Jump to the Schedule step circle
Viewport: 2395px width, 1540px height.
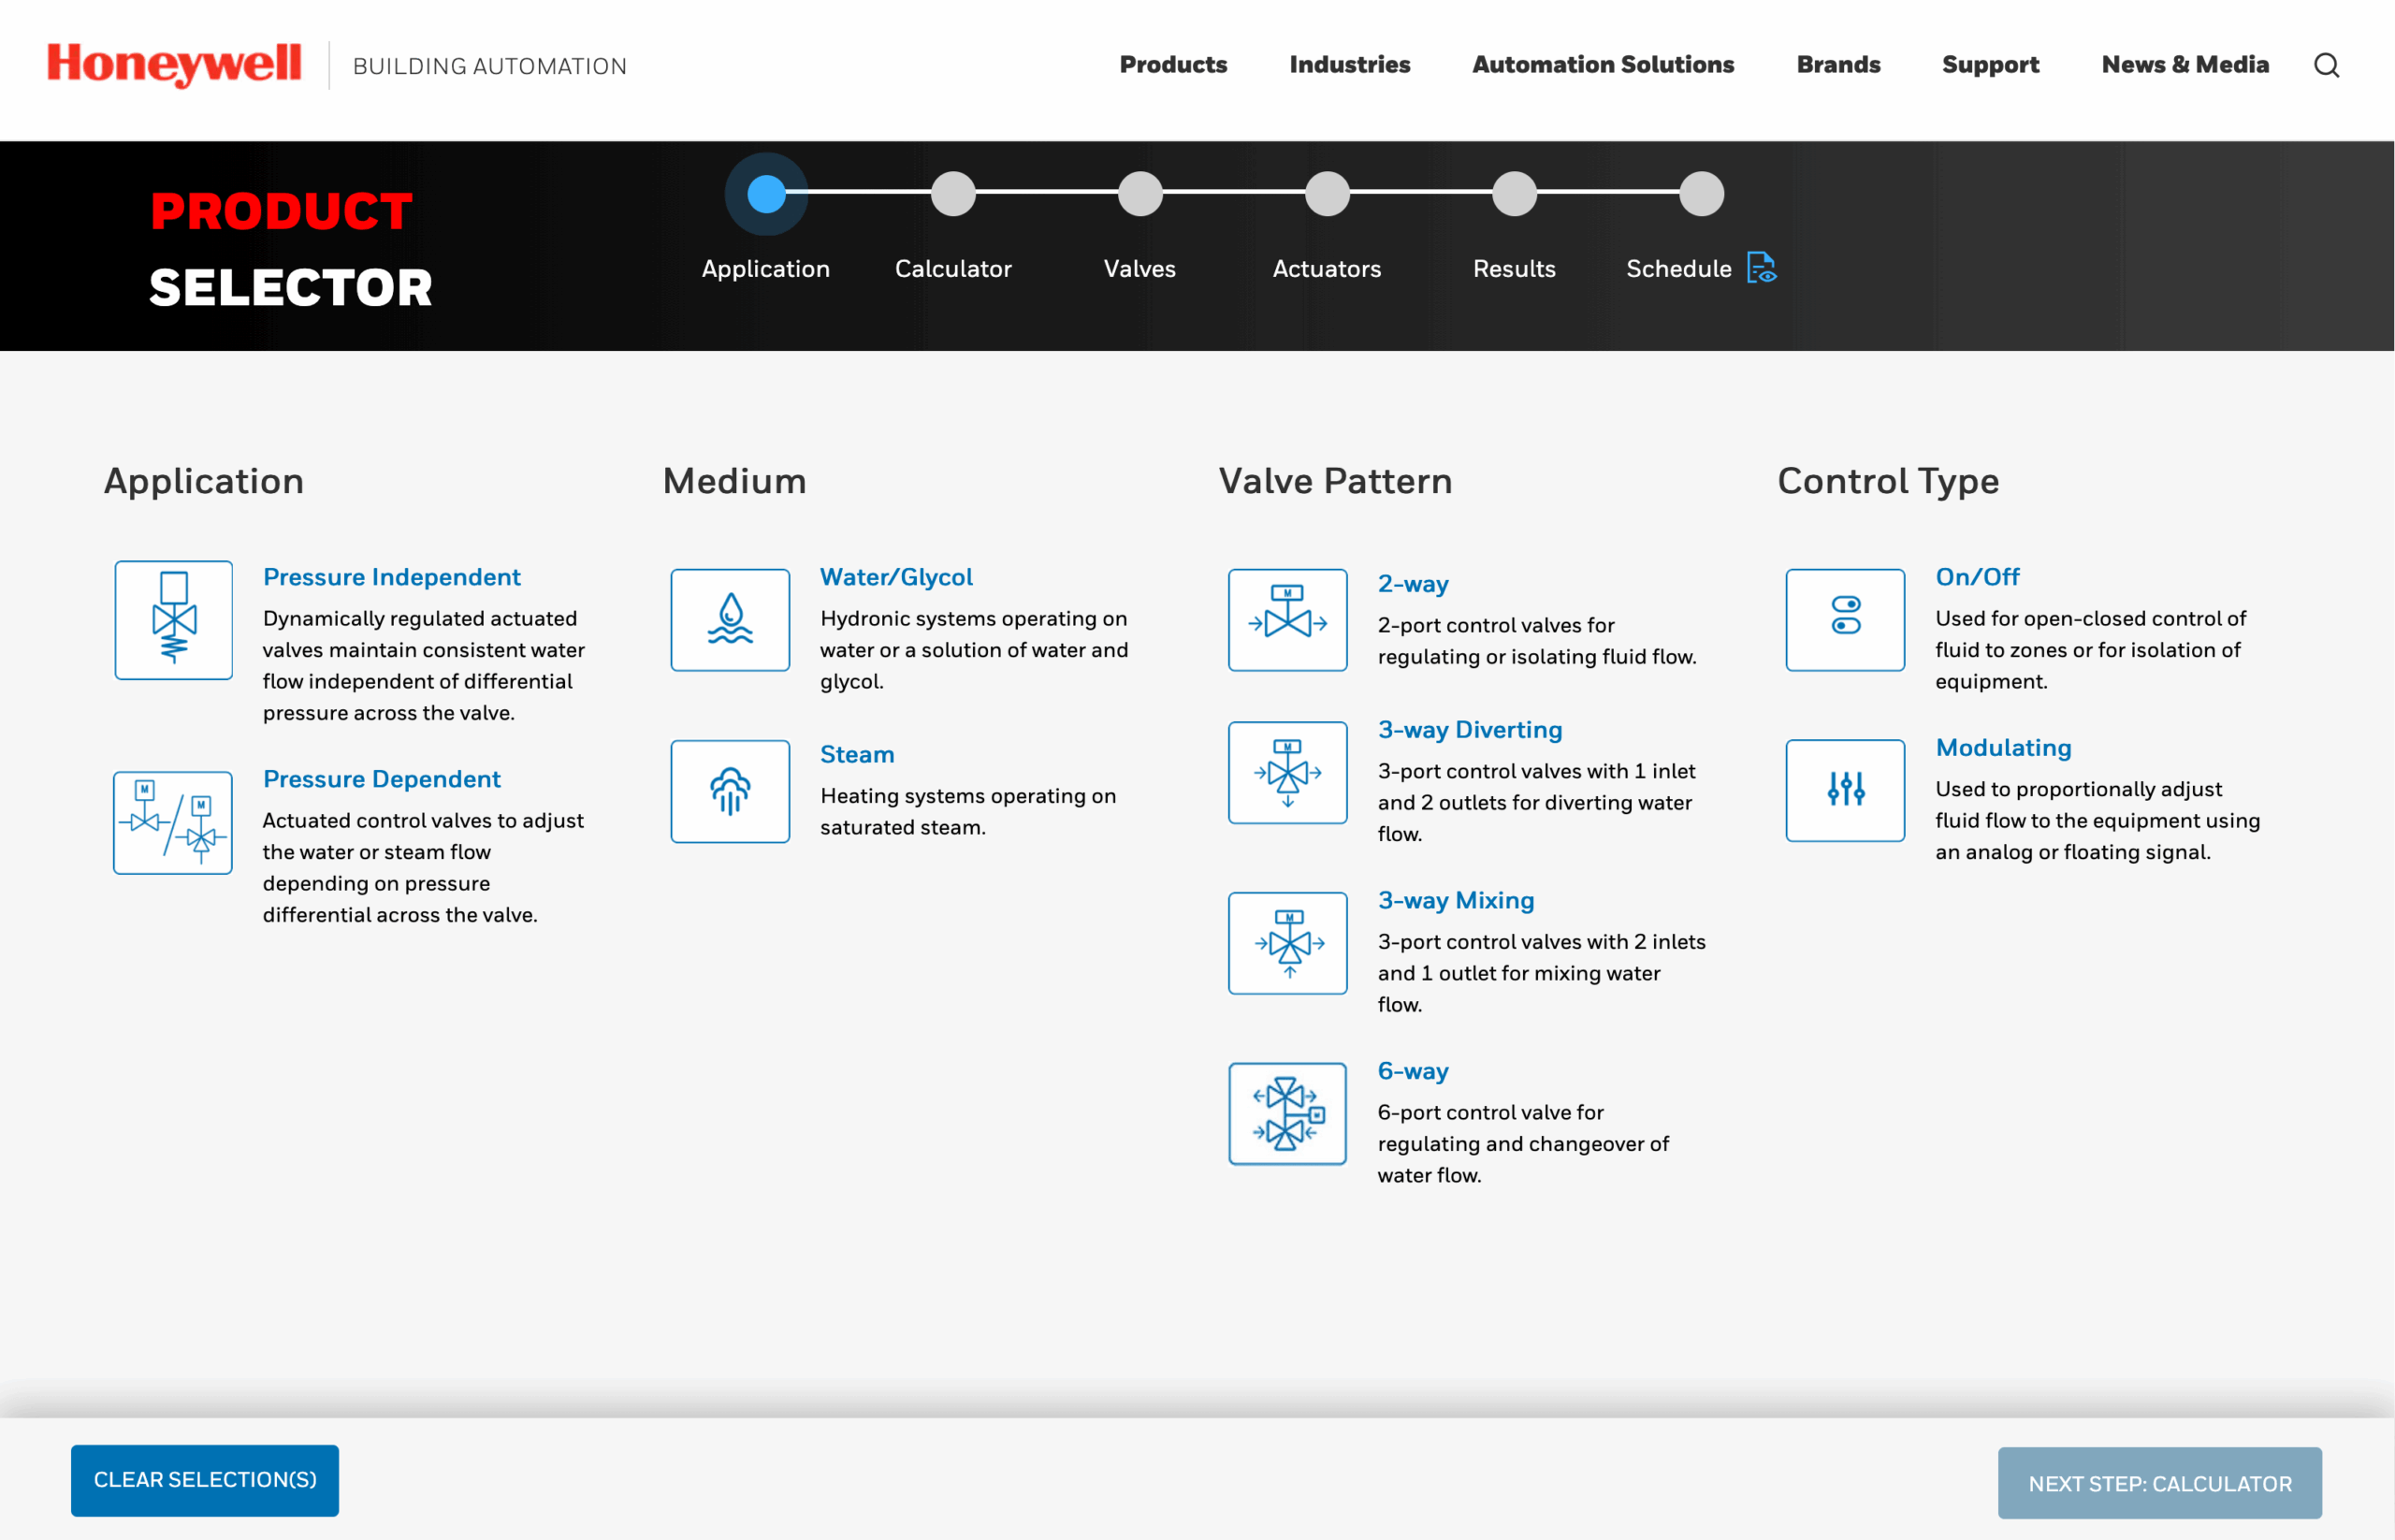(x=1701, y=194)
